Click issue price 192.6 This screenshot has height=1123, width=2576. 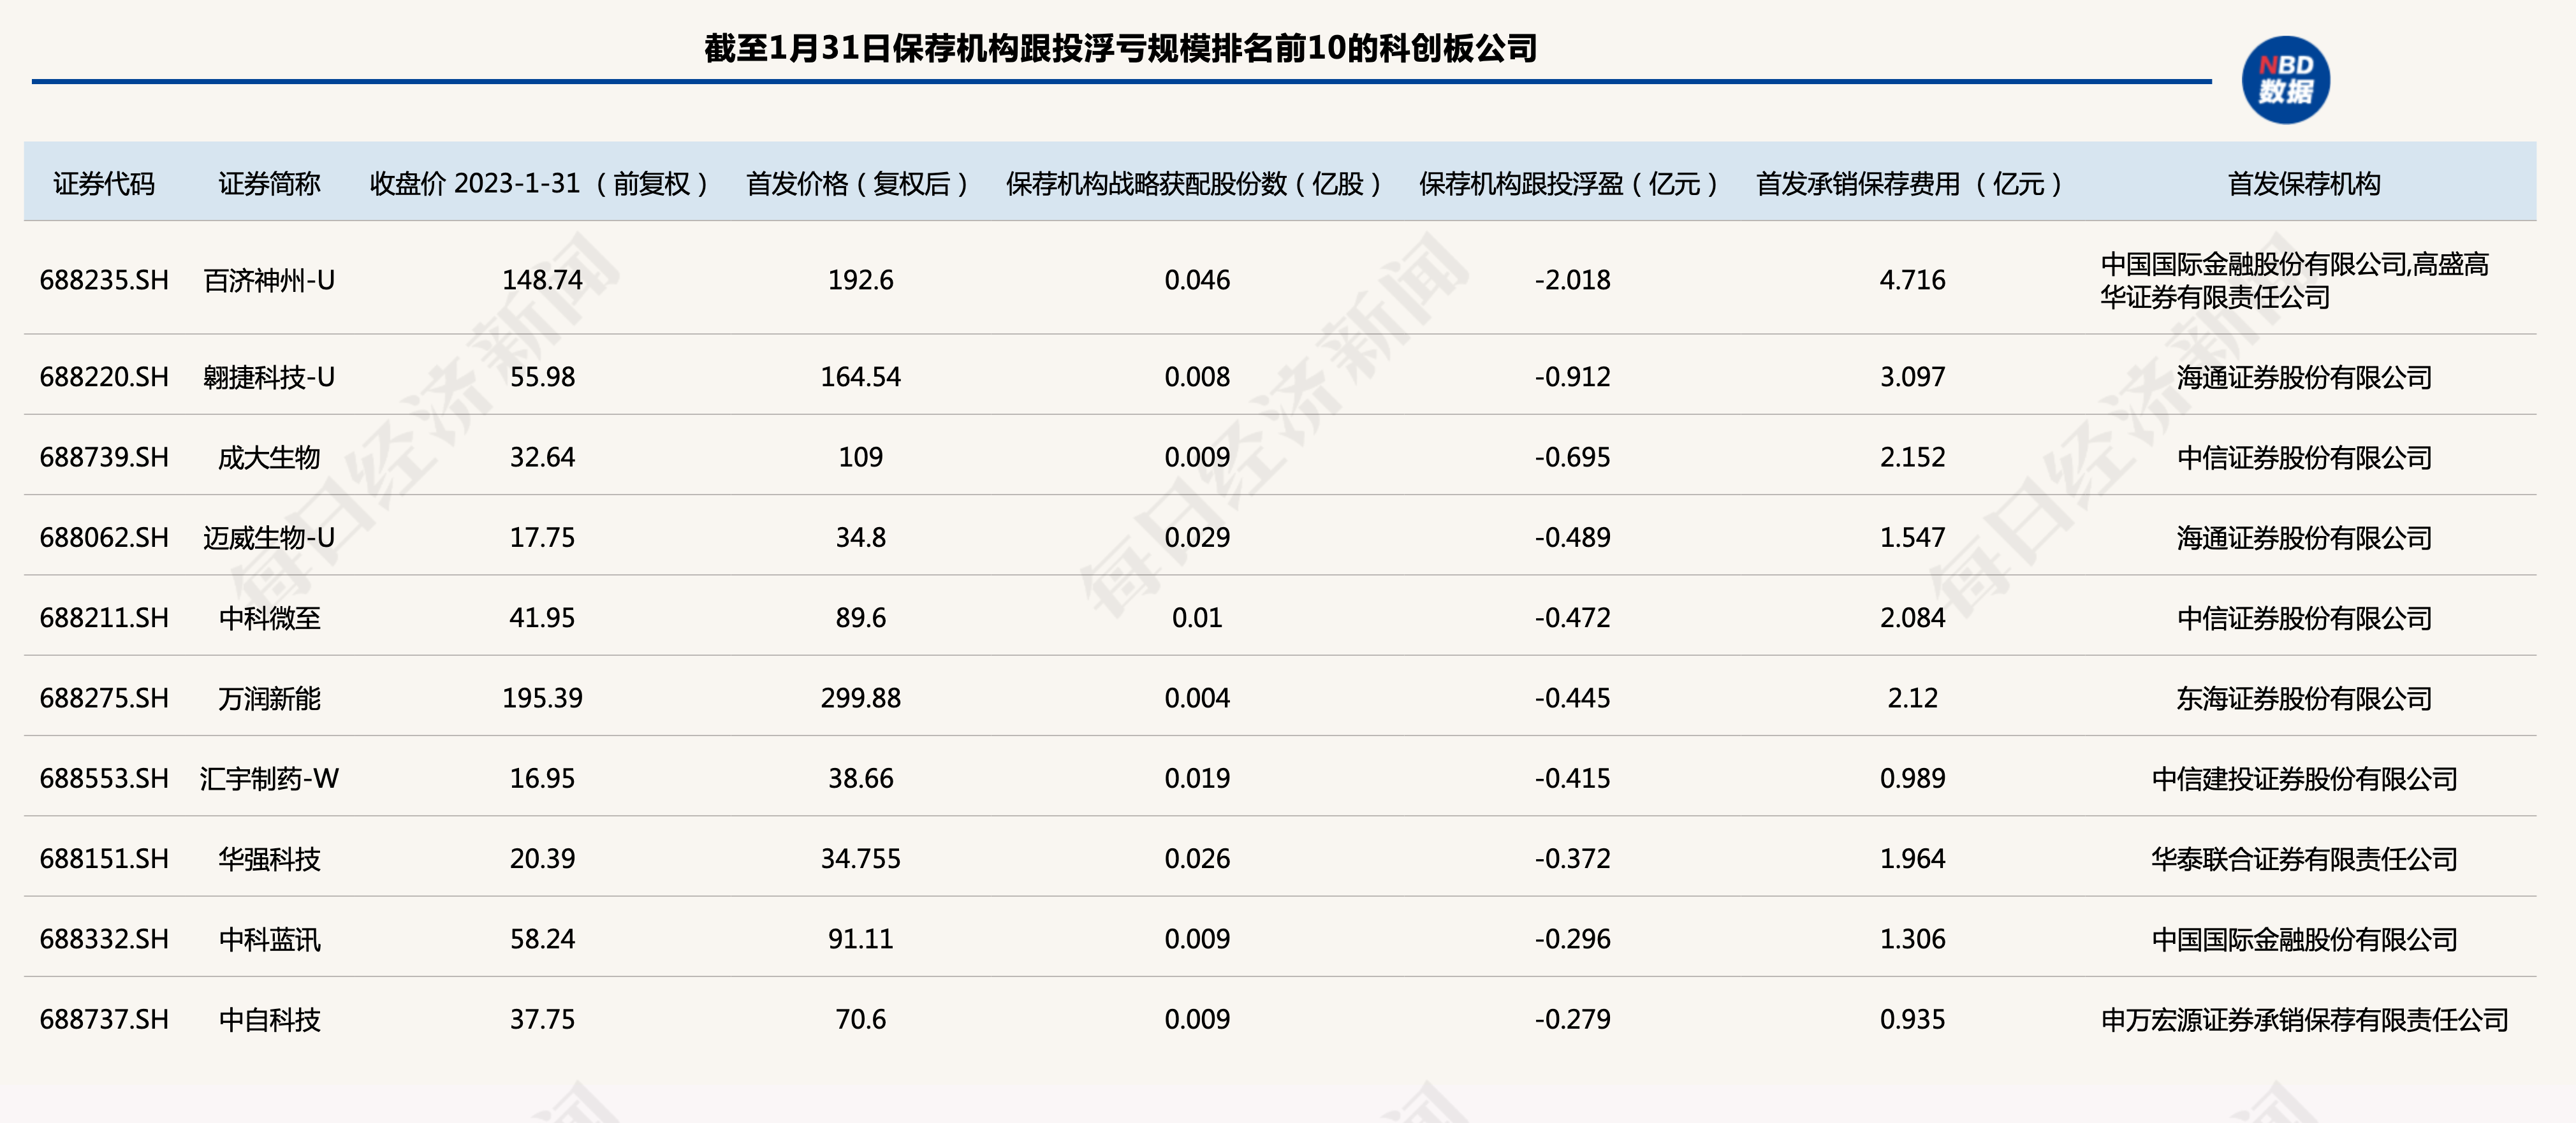pyautogui.click(x=860, y=280)
